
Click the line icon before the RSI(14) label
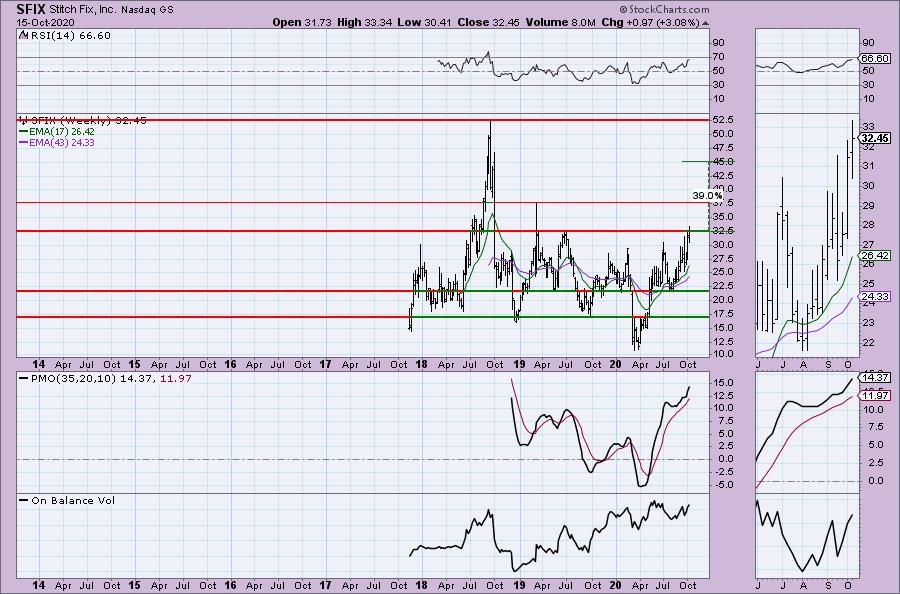point(23,35)
